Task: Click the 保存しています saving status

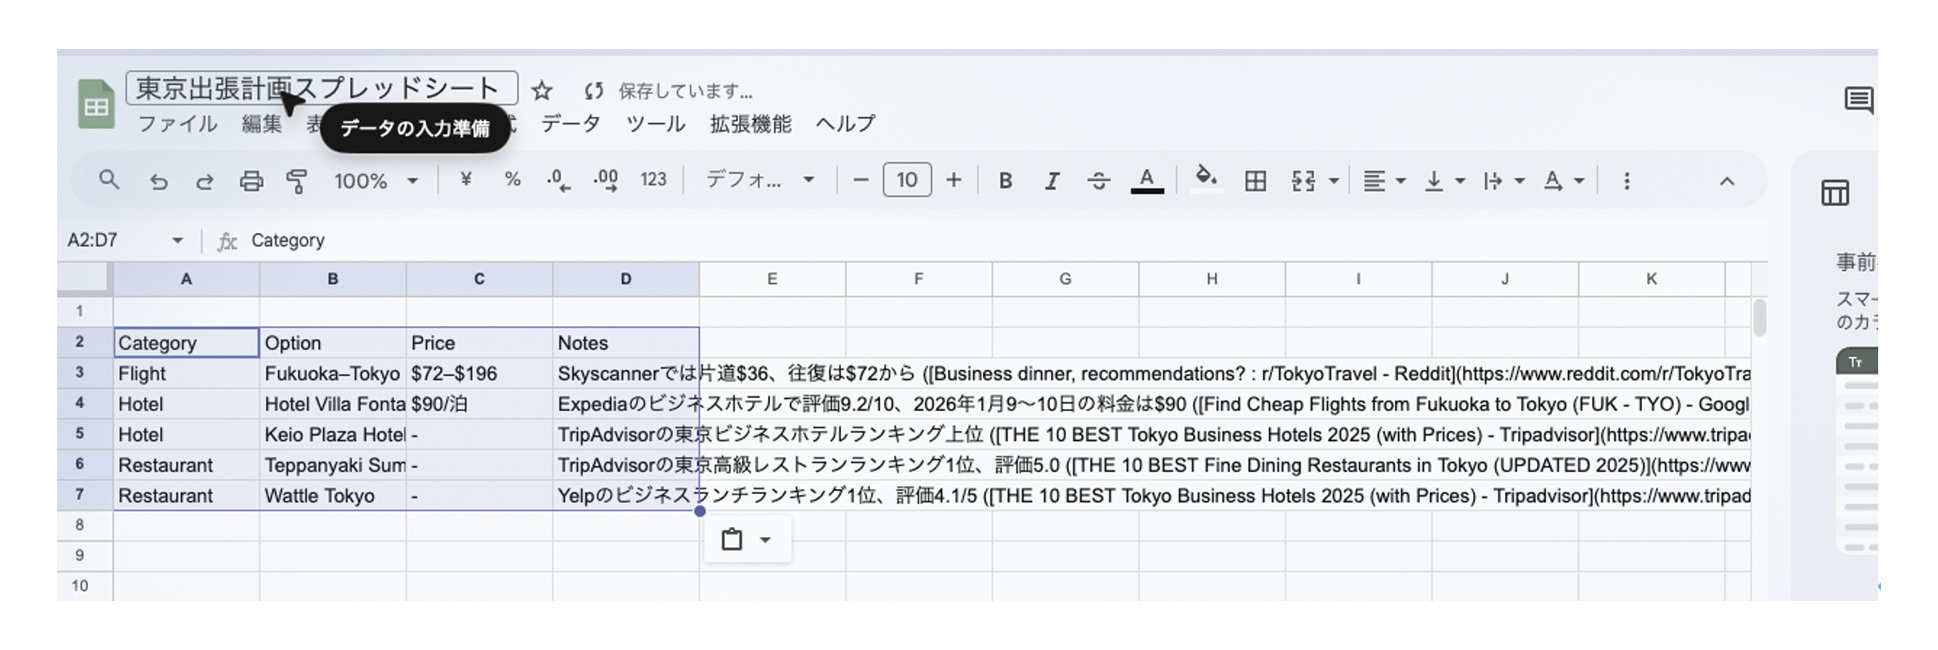Action: tap(685, 91)
